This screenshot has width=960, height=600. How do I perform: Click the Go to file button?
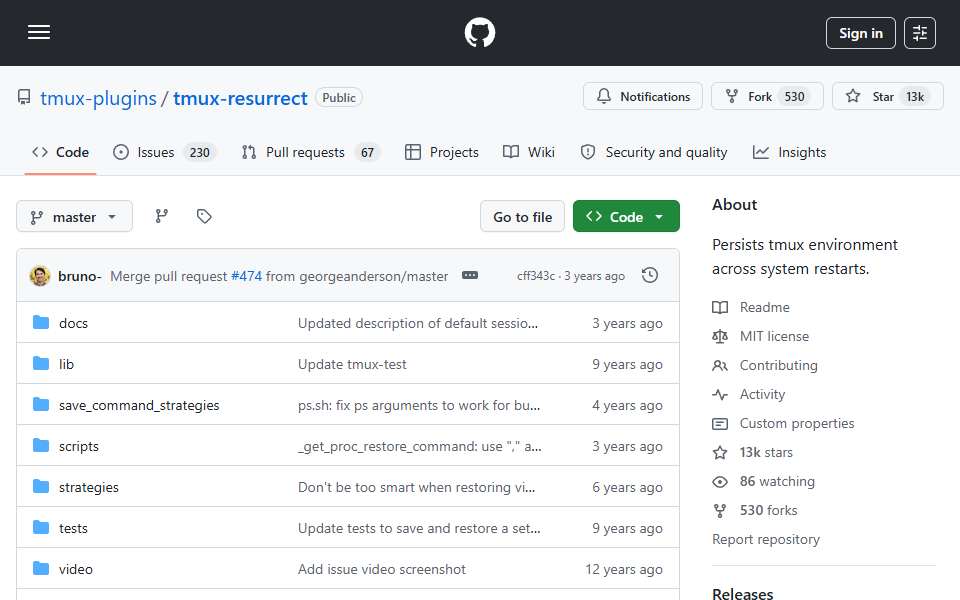pyautogui.click(x=522, y=217)
